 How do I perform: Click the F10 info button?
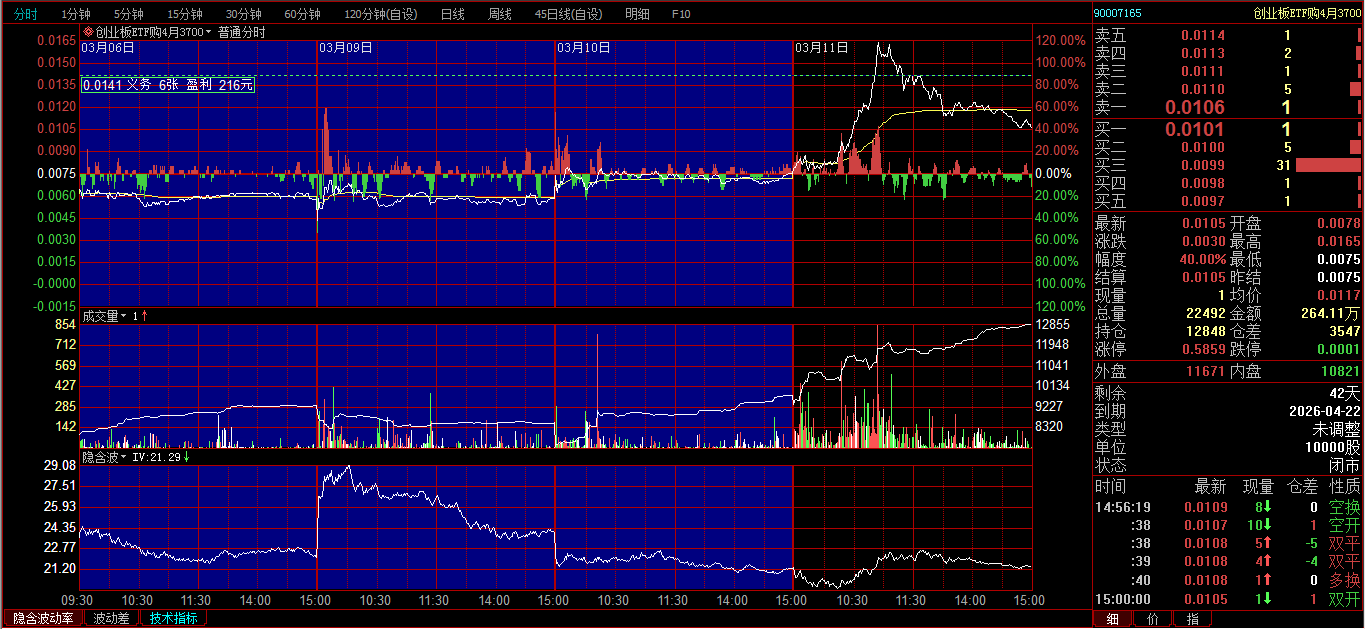(x=681, y=14)
